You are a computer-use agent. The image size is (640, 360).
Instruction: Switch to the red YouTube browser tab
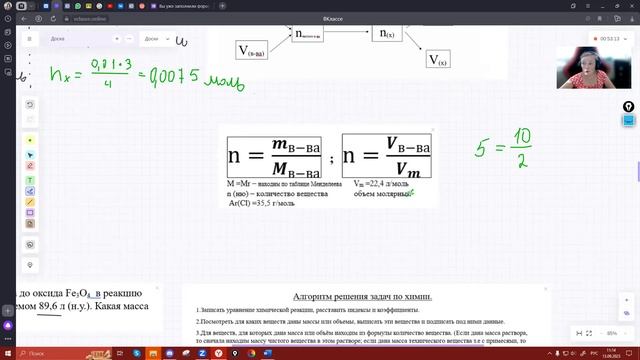coord(110,6)
